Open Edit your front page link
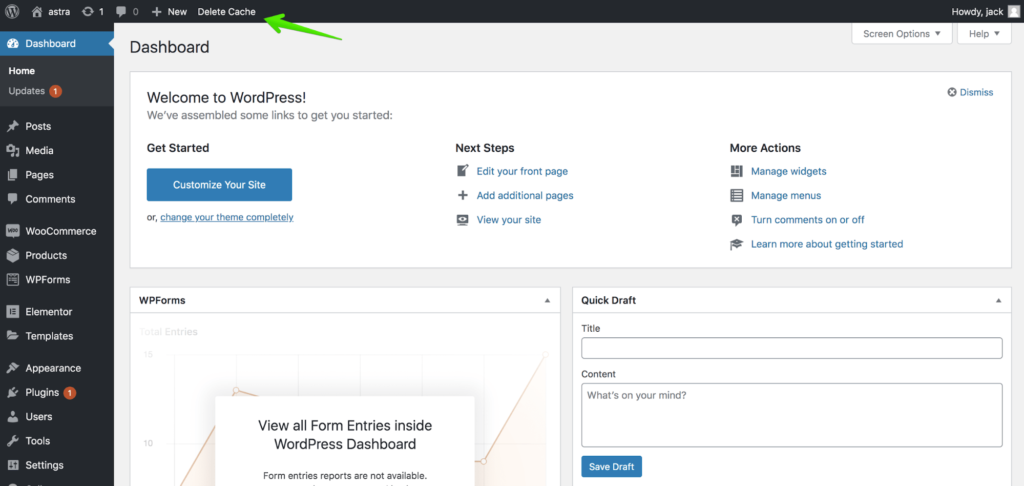This screenshot has height=486, width=1024. tap(522, 171)
